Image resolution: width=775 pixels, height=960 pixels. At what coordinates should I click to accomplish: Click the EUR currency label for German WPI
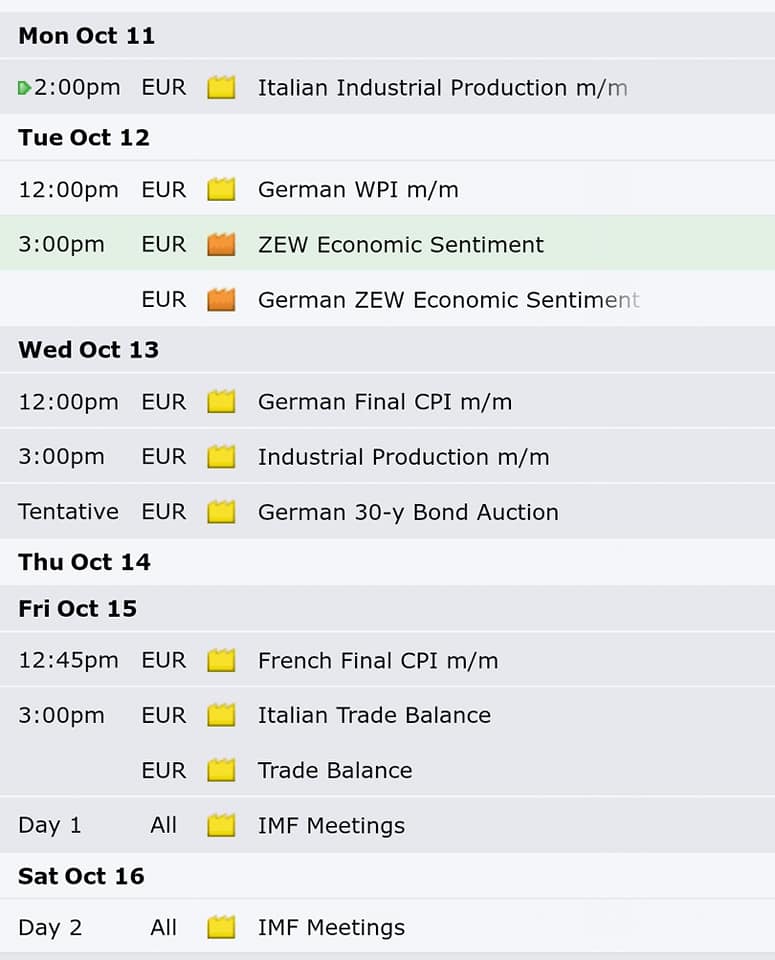click(x=163, y=189)
